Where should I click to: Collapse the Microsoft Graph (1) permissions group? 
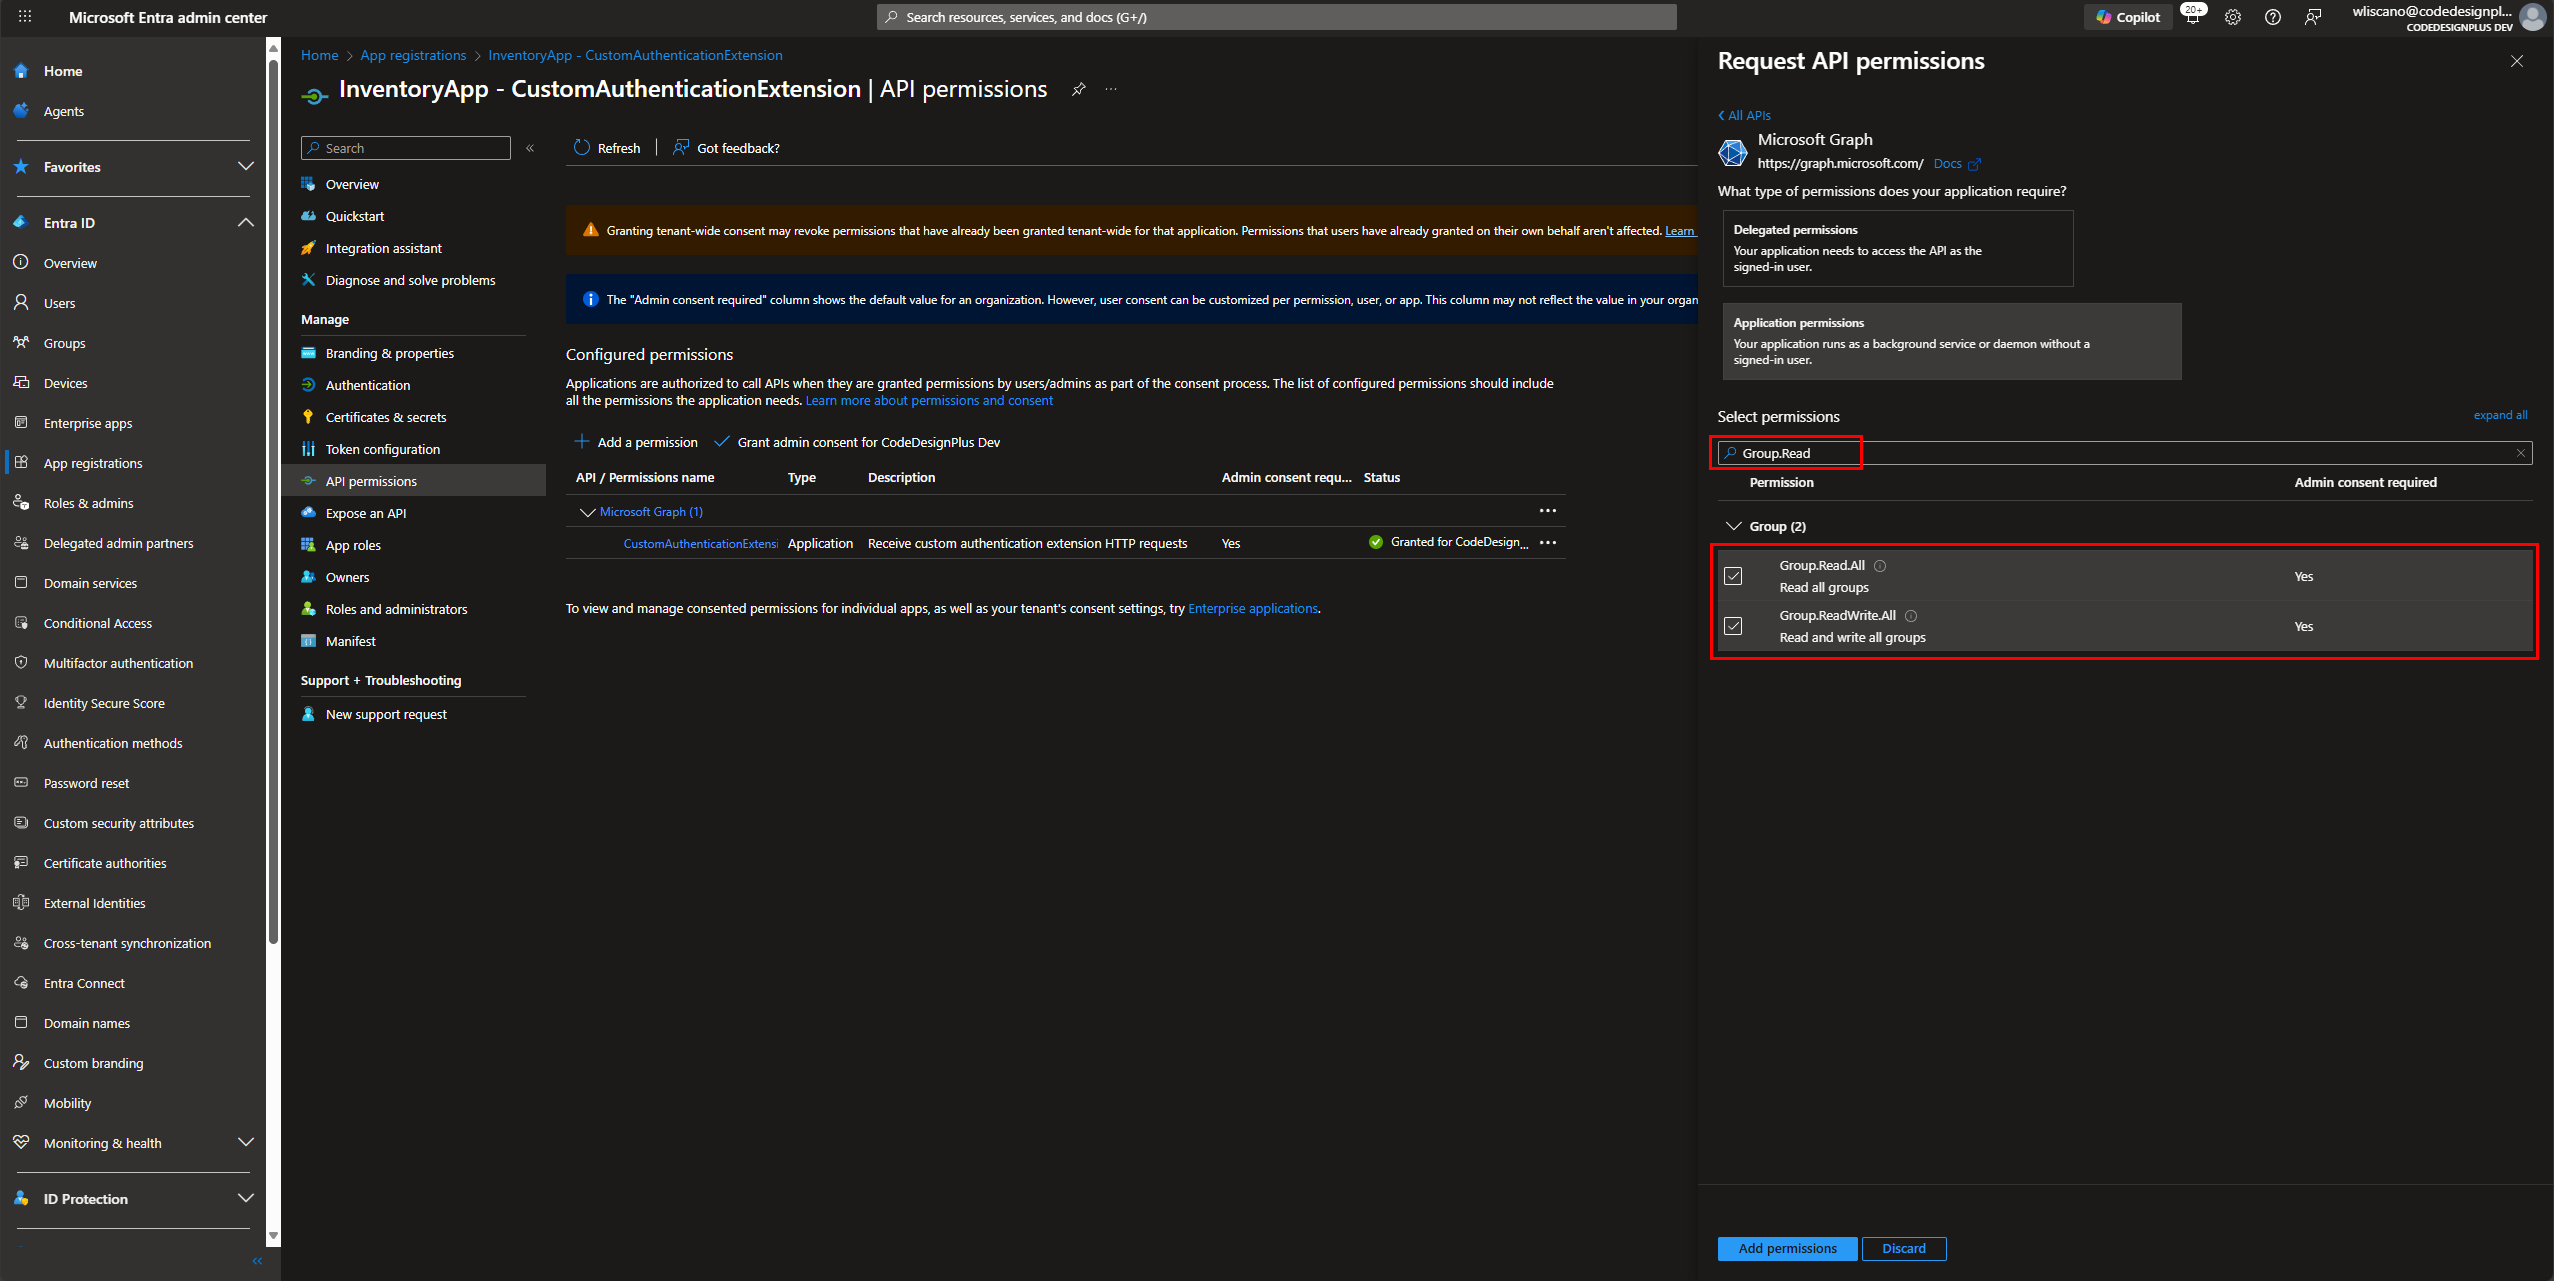pyautogui.click(x=587, y=512)
